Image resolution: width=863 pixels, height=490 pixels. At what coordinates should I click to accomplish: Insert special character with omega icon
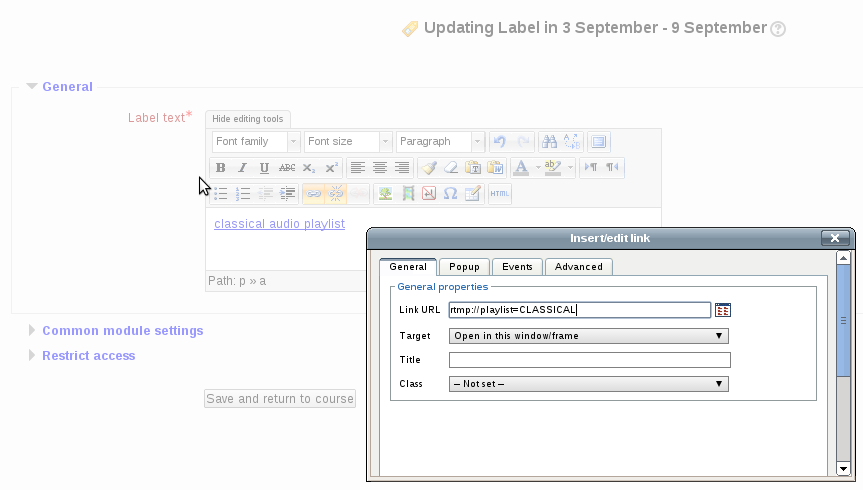pos(451,194)
